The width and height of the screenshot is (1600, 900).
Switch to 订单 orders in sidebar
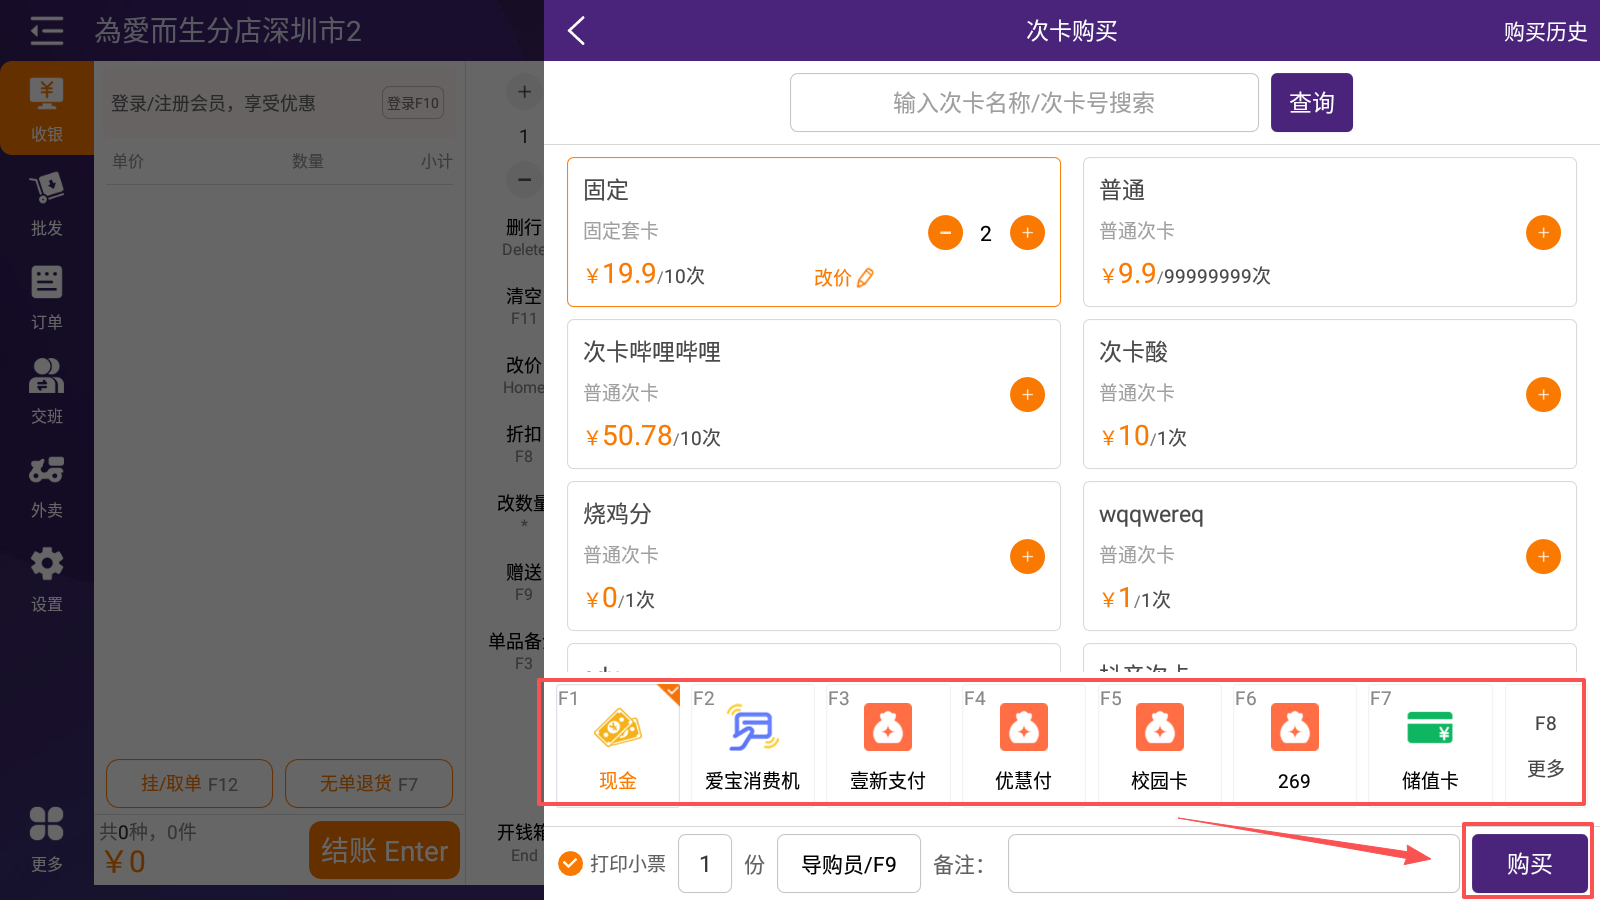(x=46, y=297)
